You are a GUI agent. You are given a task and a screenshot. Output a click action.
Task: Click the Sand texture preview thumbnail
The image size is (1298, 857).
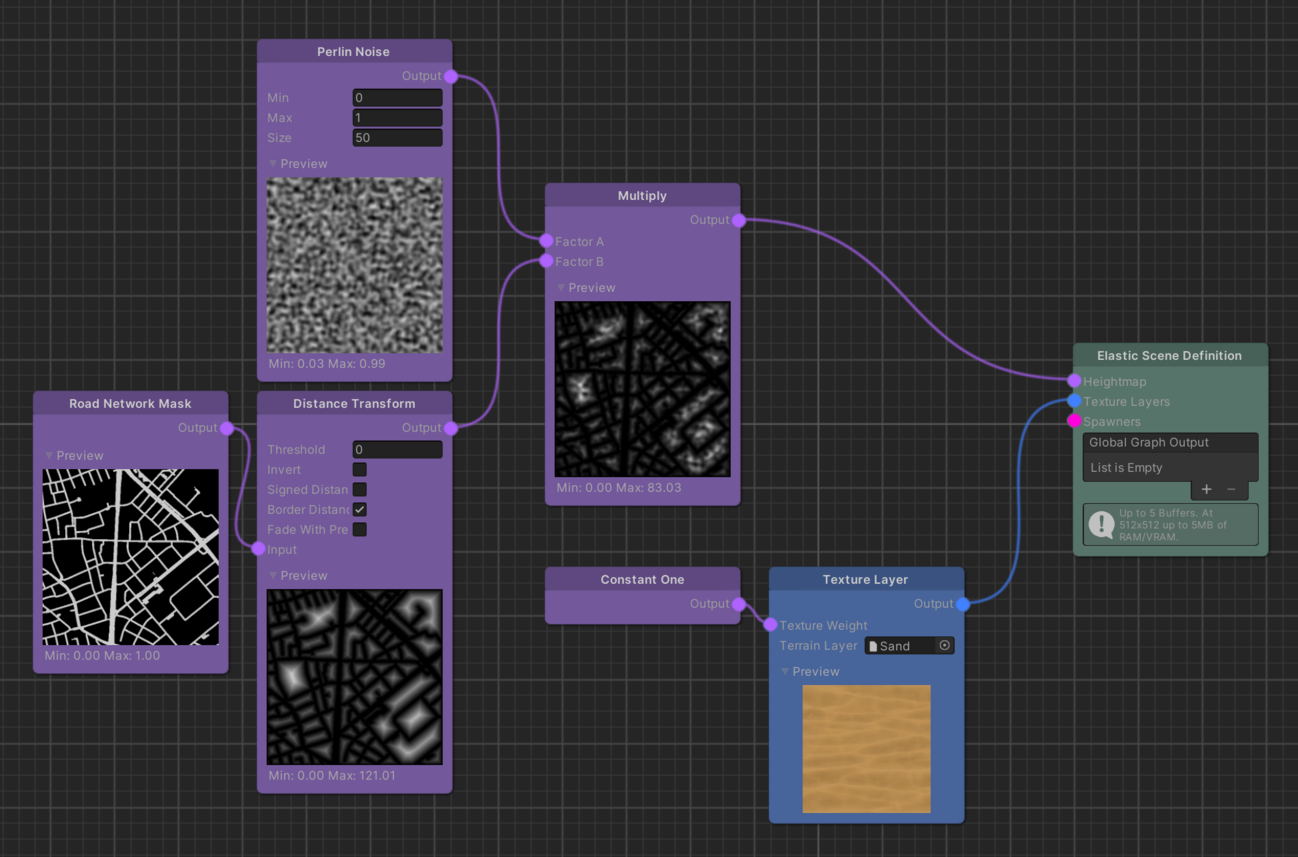(866, 748)
